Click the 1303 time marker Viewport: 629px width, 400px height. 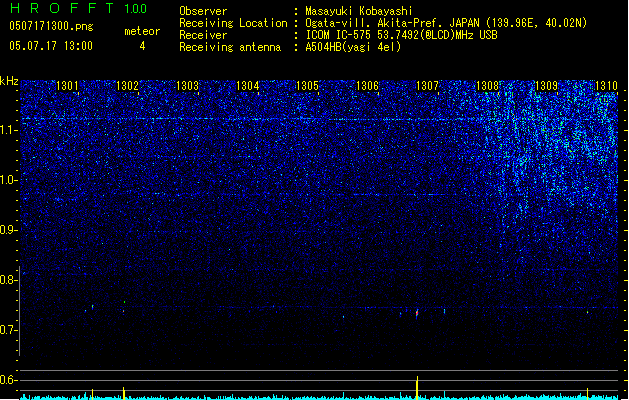pos(187,86)
